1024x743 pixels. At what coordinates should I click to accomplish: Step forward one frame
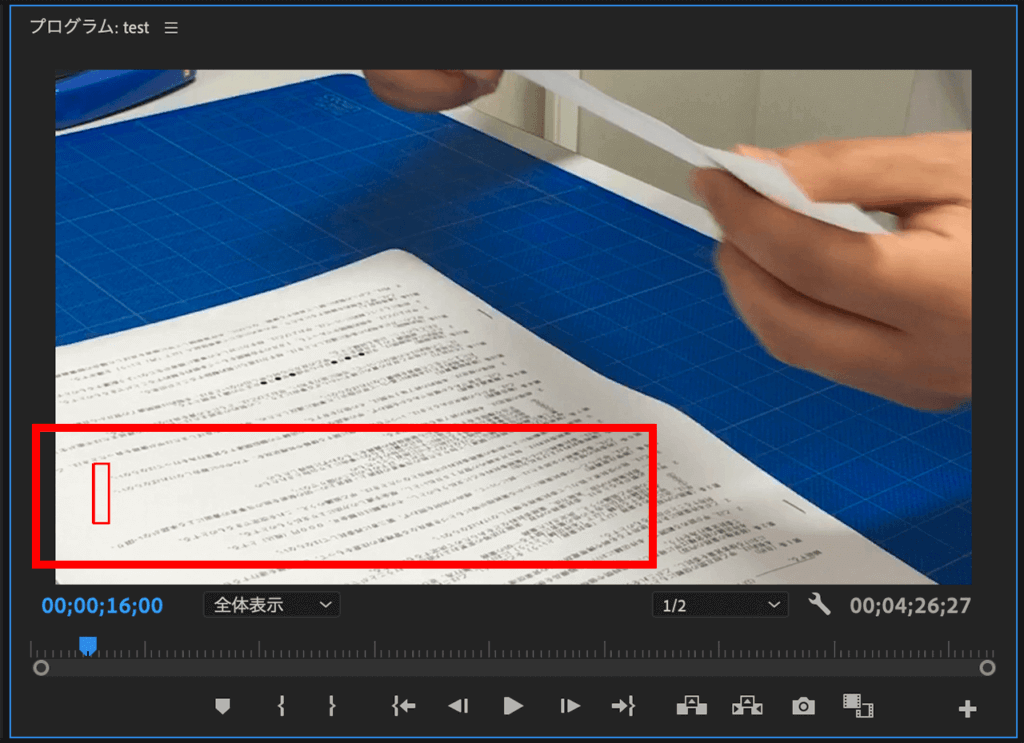click(x=570, y=707)
